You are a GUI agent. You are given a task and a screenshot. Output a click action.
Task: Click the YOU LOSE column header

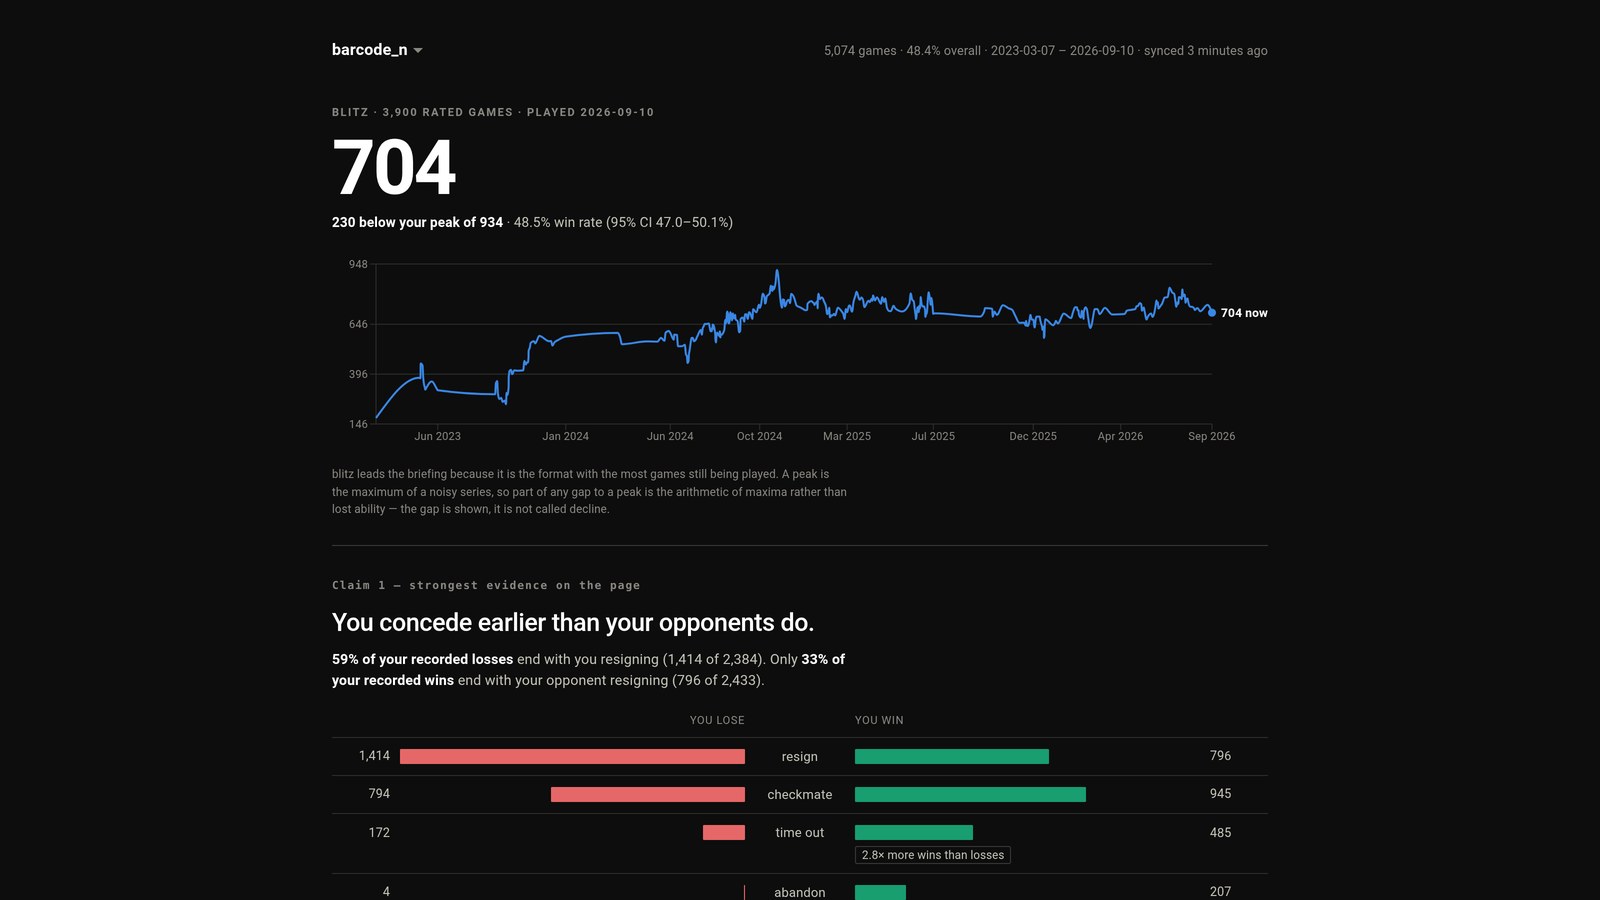pyautogui.click(x=717, y=720)
